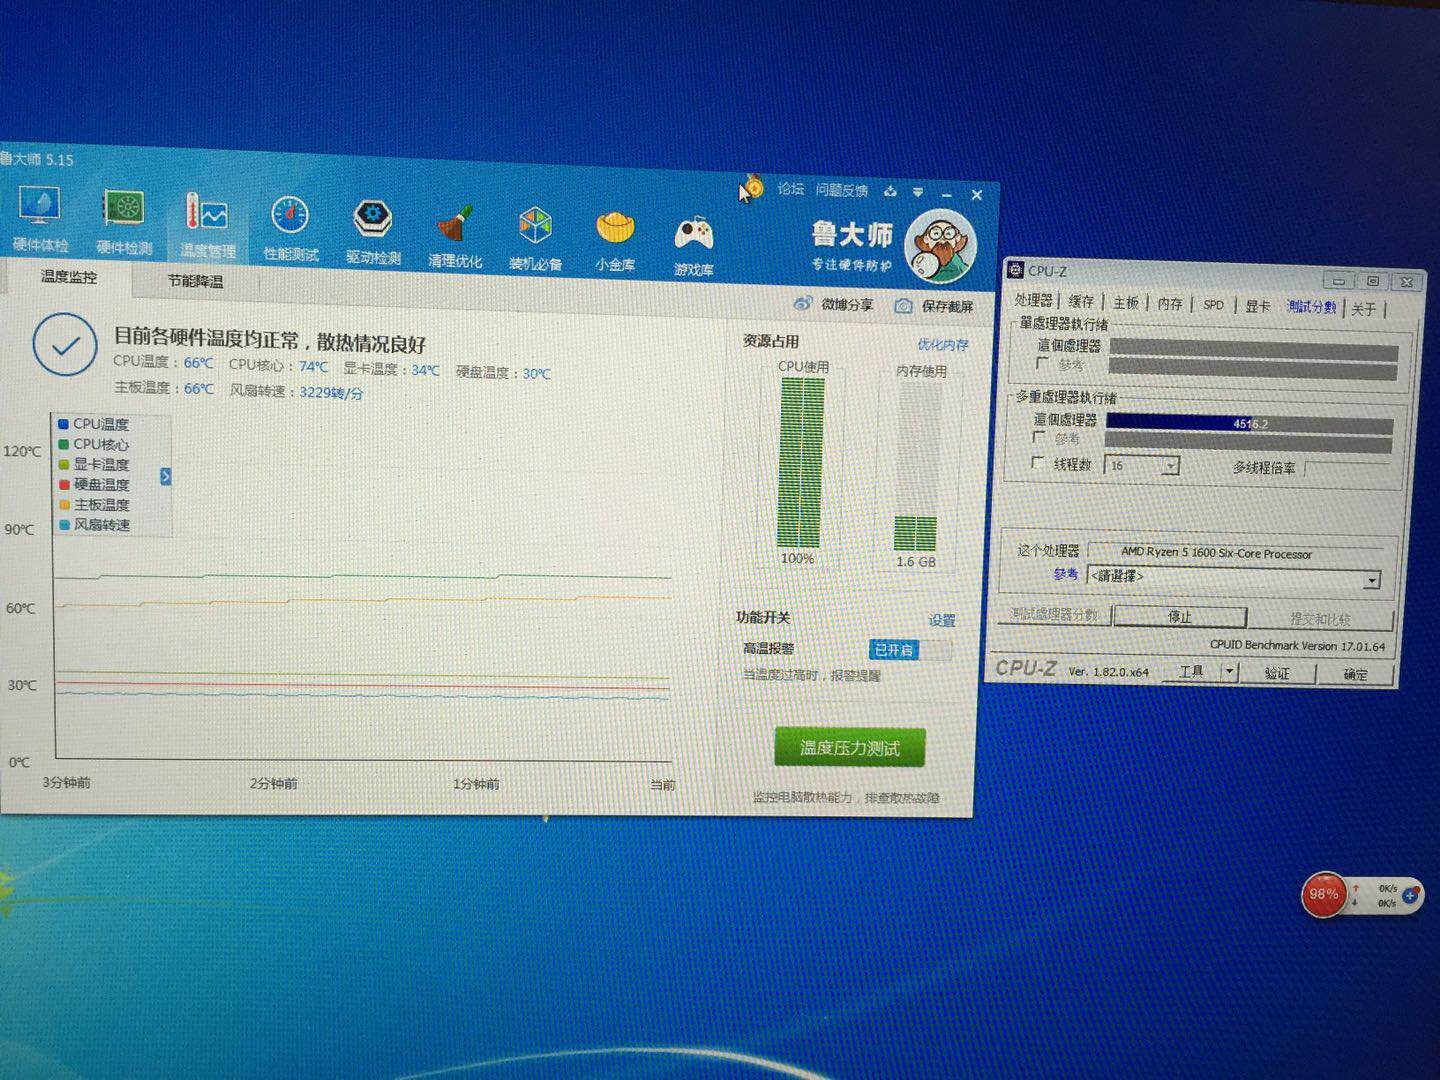Open the 论坛 link in title bar
Screen dimensions: 1440x1080
tap(791, 188)
